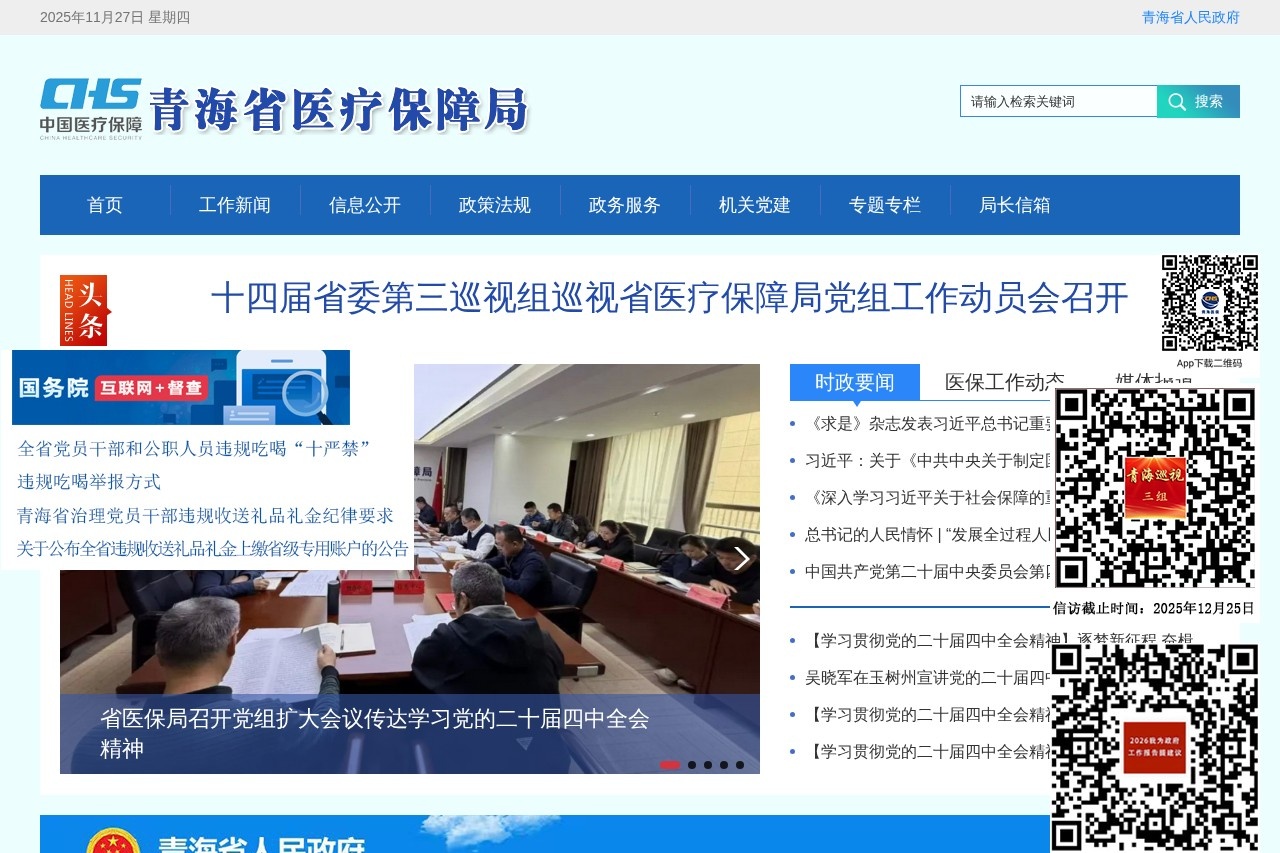Open the 局长信箱 section
The image size is (1280, 853).
[x=1015, y=205]
